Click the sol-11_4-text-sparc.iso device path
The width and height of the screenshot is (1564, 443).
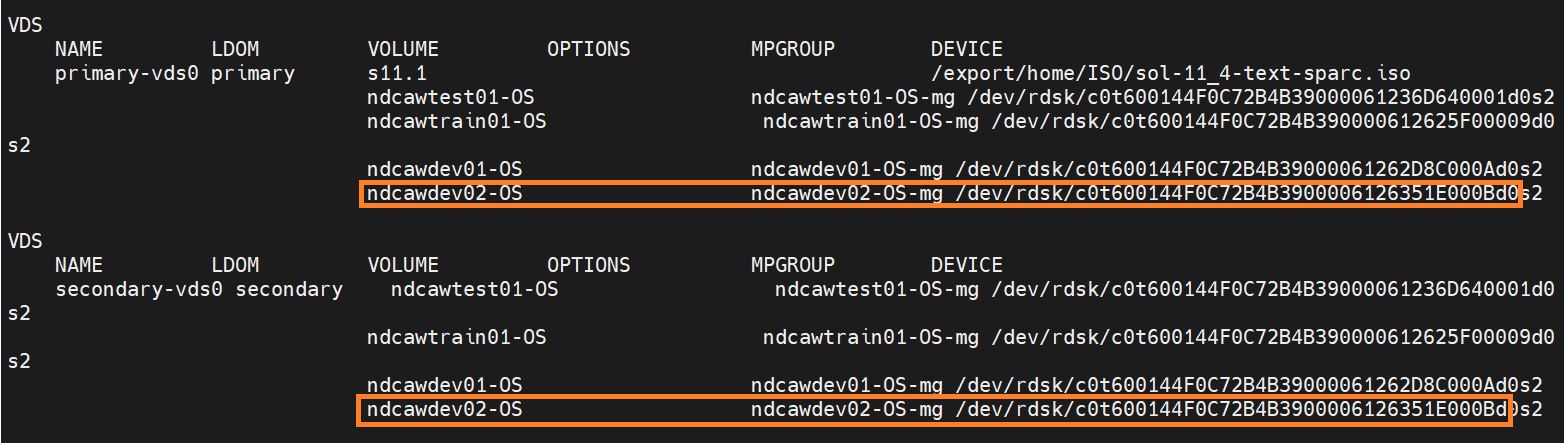[x=1170, y=73]
